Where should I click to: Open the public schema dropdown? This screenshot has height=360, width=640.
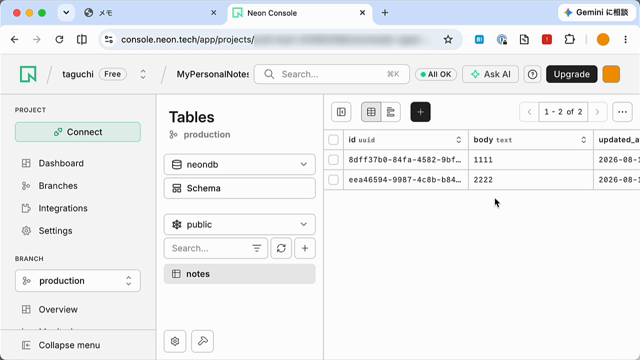pos(240,224)
